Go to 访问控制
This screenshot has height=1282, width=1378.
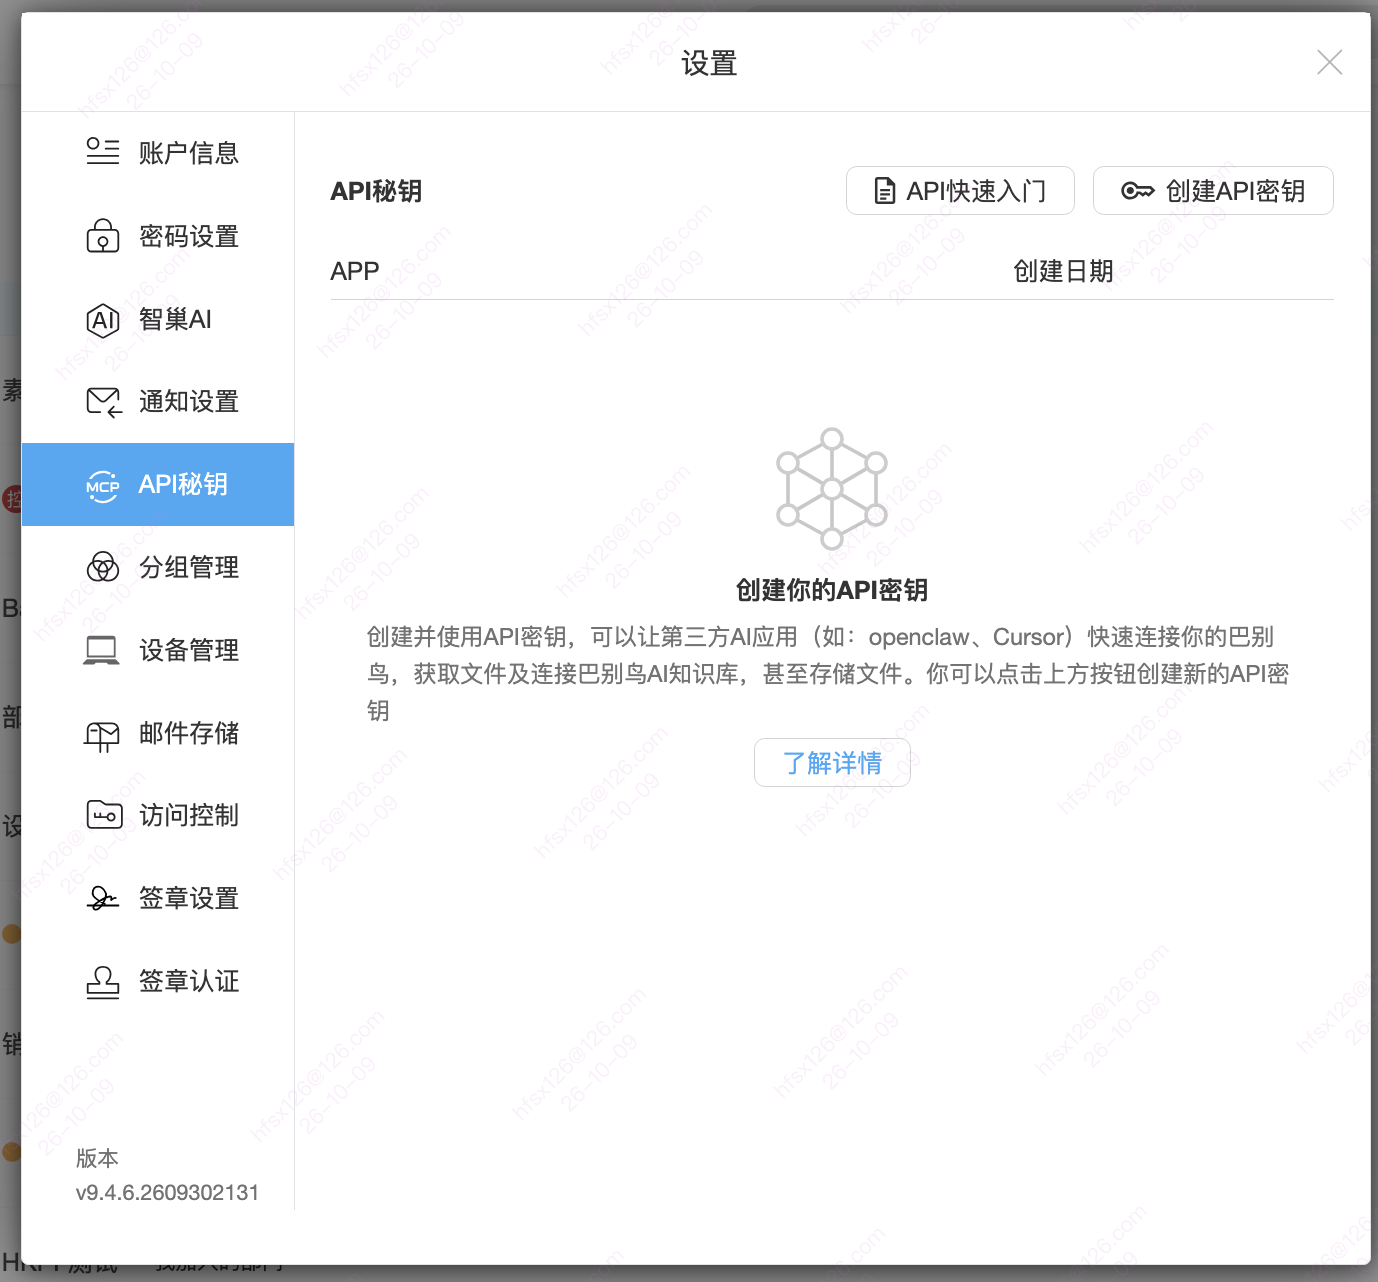pos(158,815)
